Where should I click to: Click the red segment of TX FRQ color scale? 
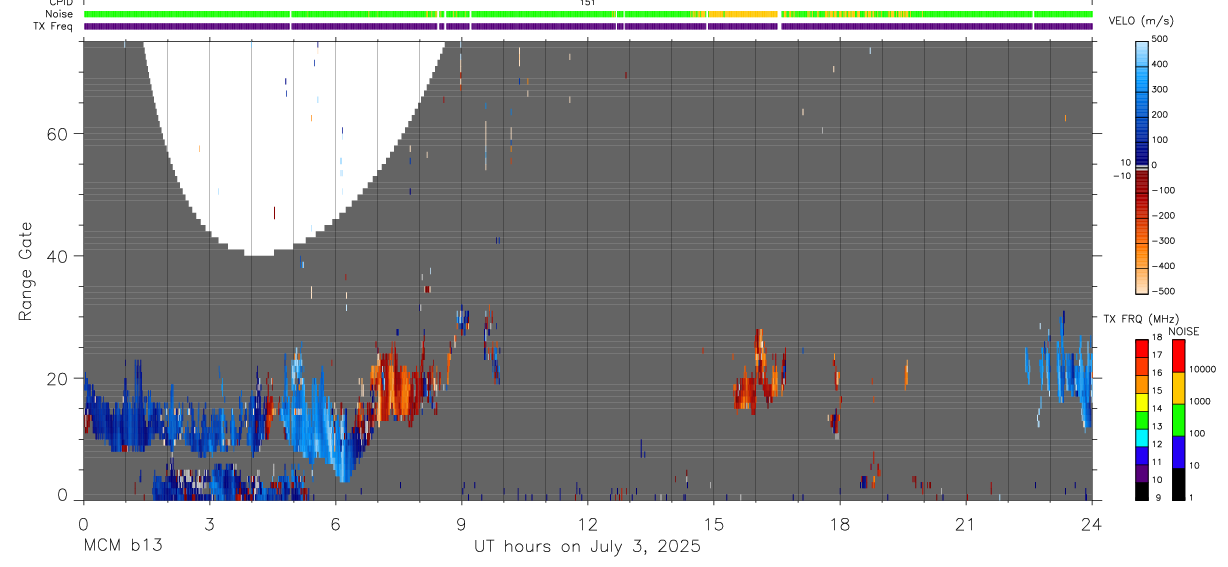coord(1142,347)
